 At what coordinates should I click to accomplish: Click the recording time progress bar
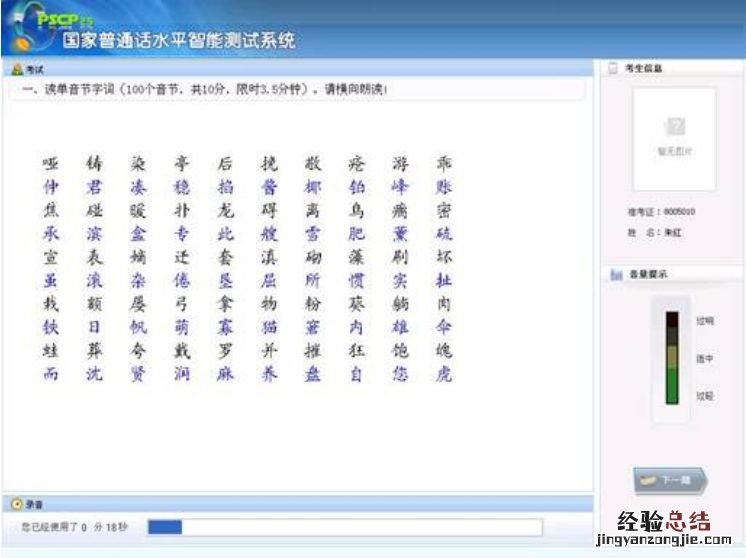coord(345,527)
